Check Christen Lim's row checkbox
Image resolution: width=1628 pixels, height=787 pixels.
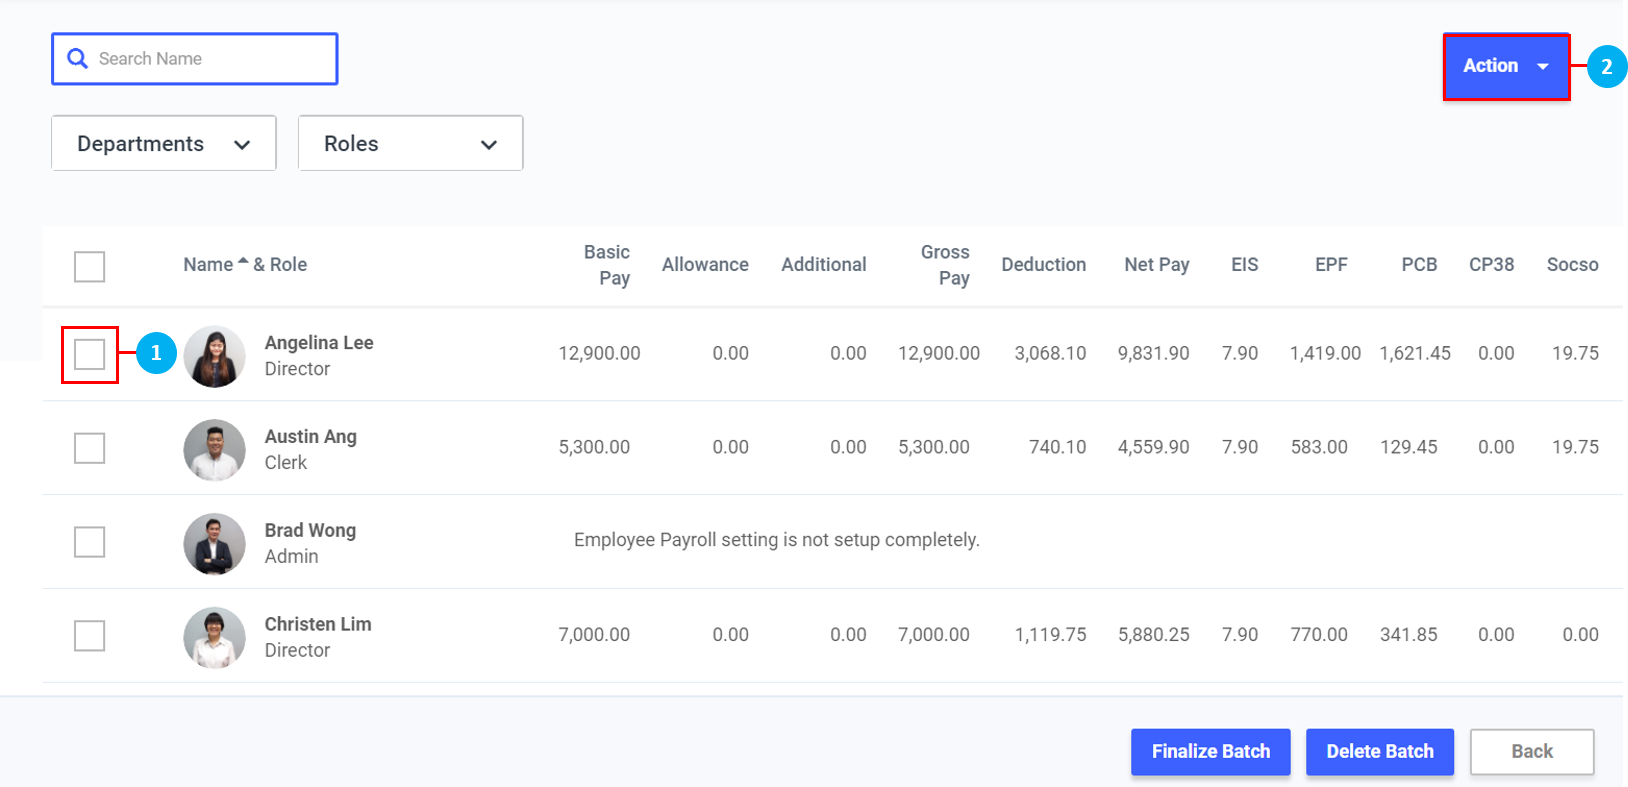[x=90, y=636]
